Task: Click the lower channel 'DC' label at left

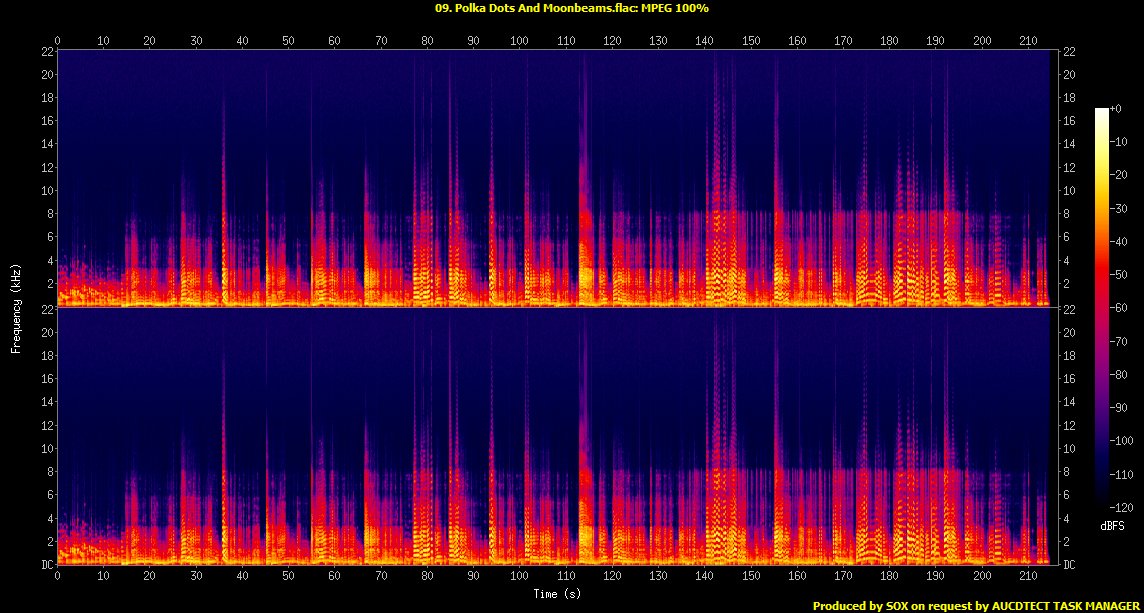Action: click(x=45, y=564)
